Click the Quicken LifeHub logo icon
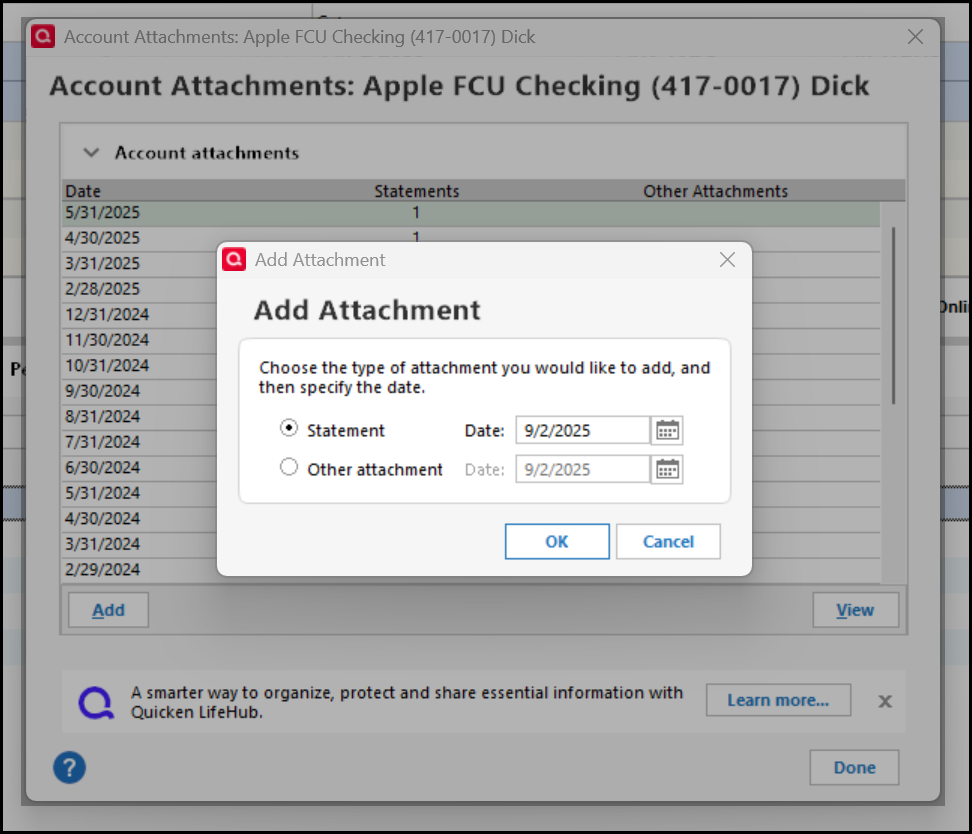Viewport: 972px width, 834px height. click(96, 703)
